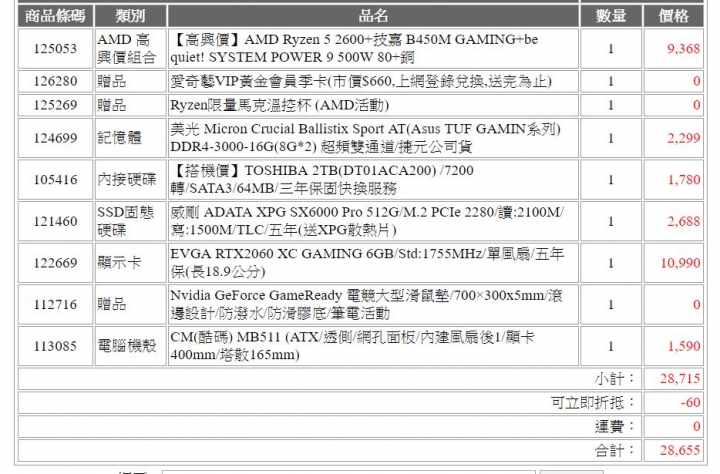Image resolution: width=720 pixels, height=474 pixels.
Task: Click the ADATA XPG SX6000 Pro name
Action: tap(367, 221)
